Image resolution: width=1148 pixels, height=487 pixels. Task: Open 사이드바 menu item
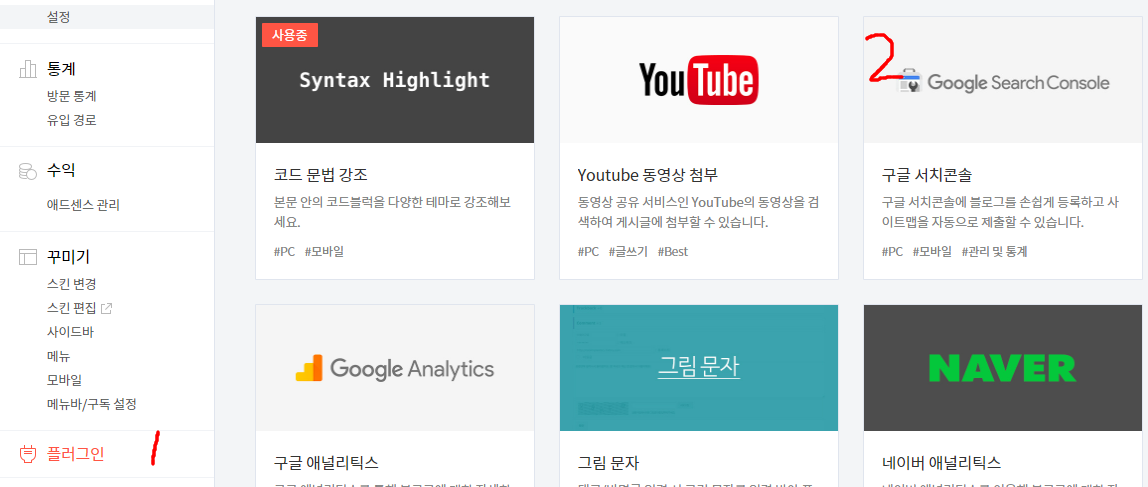click(x=70, y=332)
